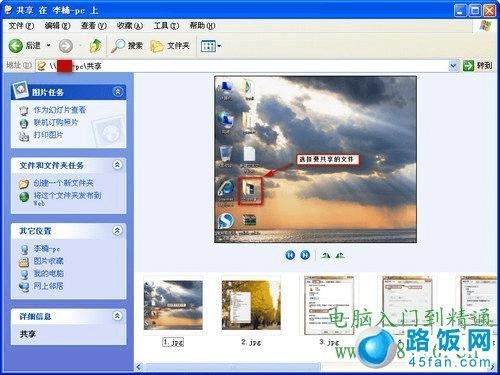Screen dimensions: 500x375
Task: Open the 收藏 menu
Action: 130,26
